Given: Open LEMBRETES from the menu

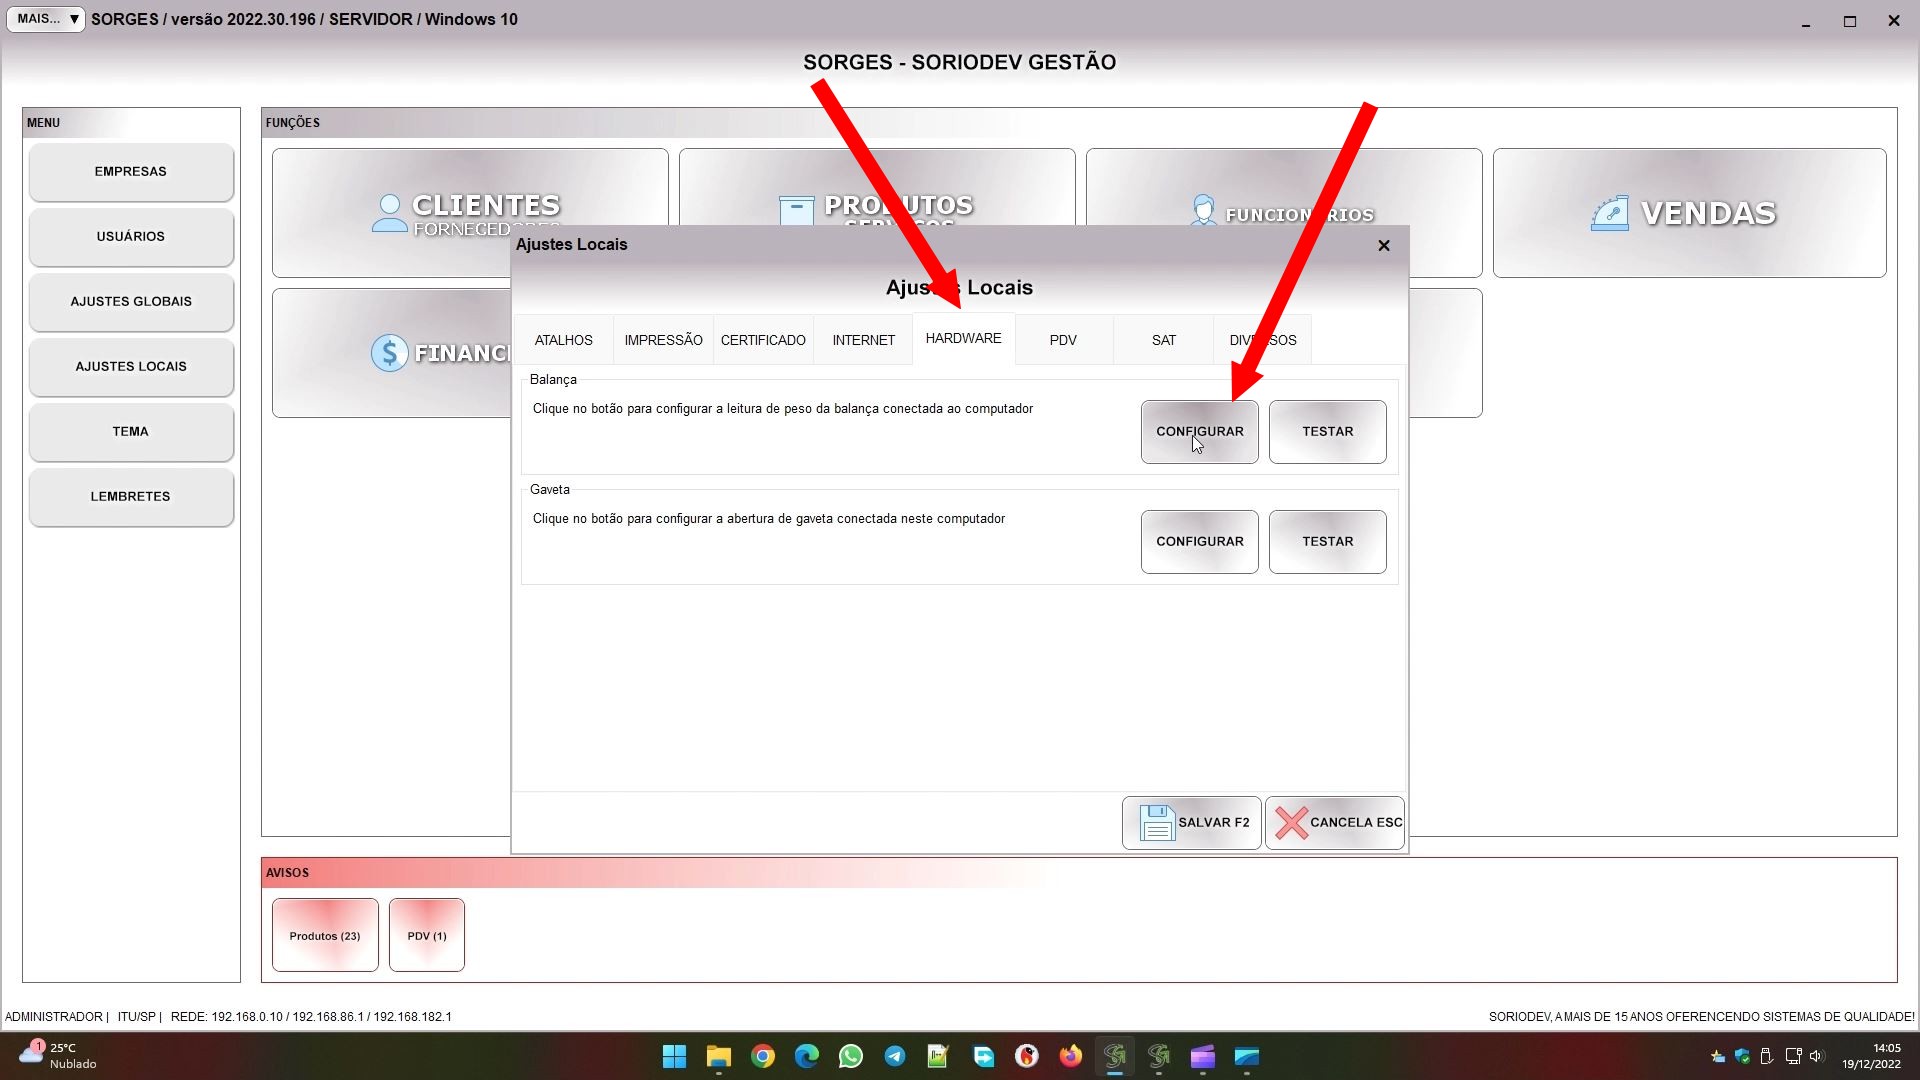Looking at the screenshot, I should tap(131, 497).
